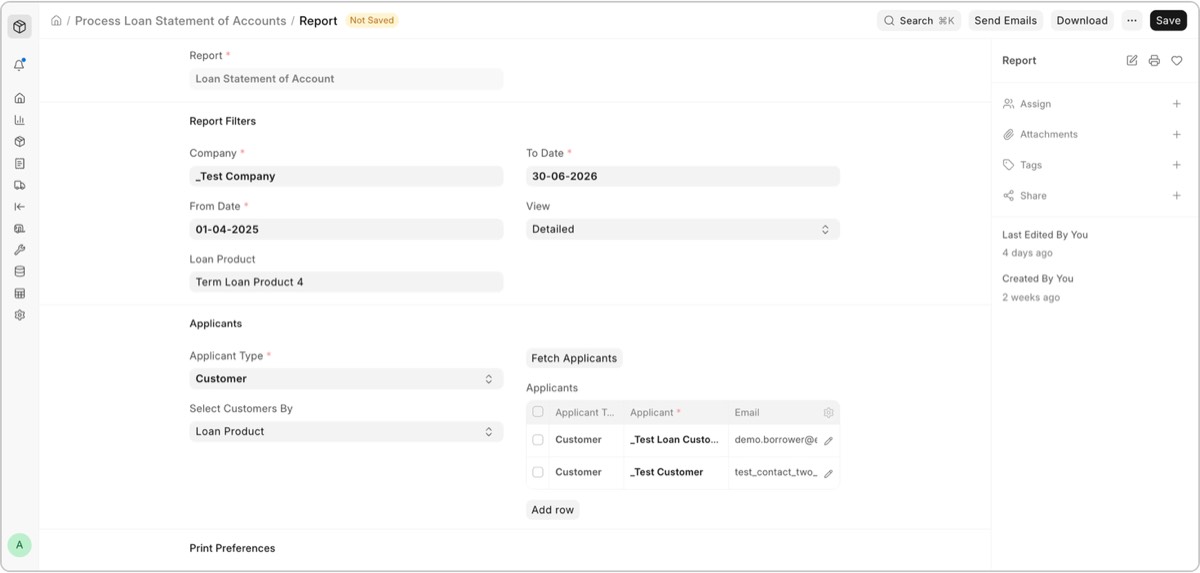This screenshot has height=573, width=1200.
Task: Add row to Applicants table
Action: pyautogui.click(x=552, y=510)
